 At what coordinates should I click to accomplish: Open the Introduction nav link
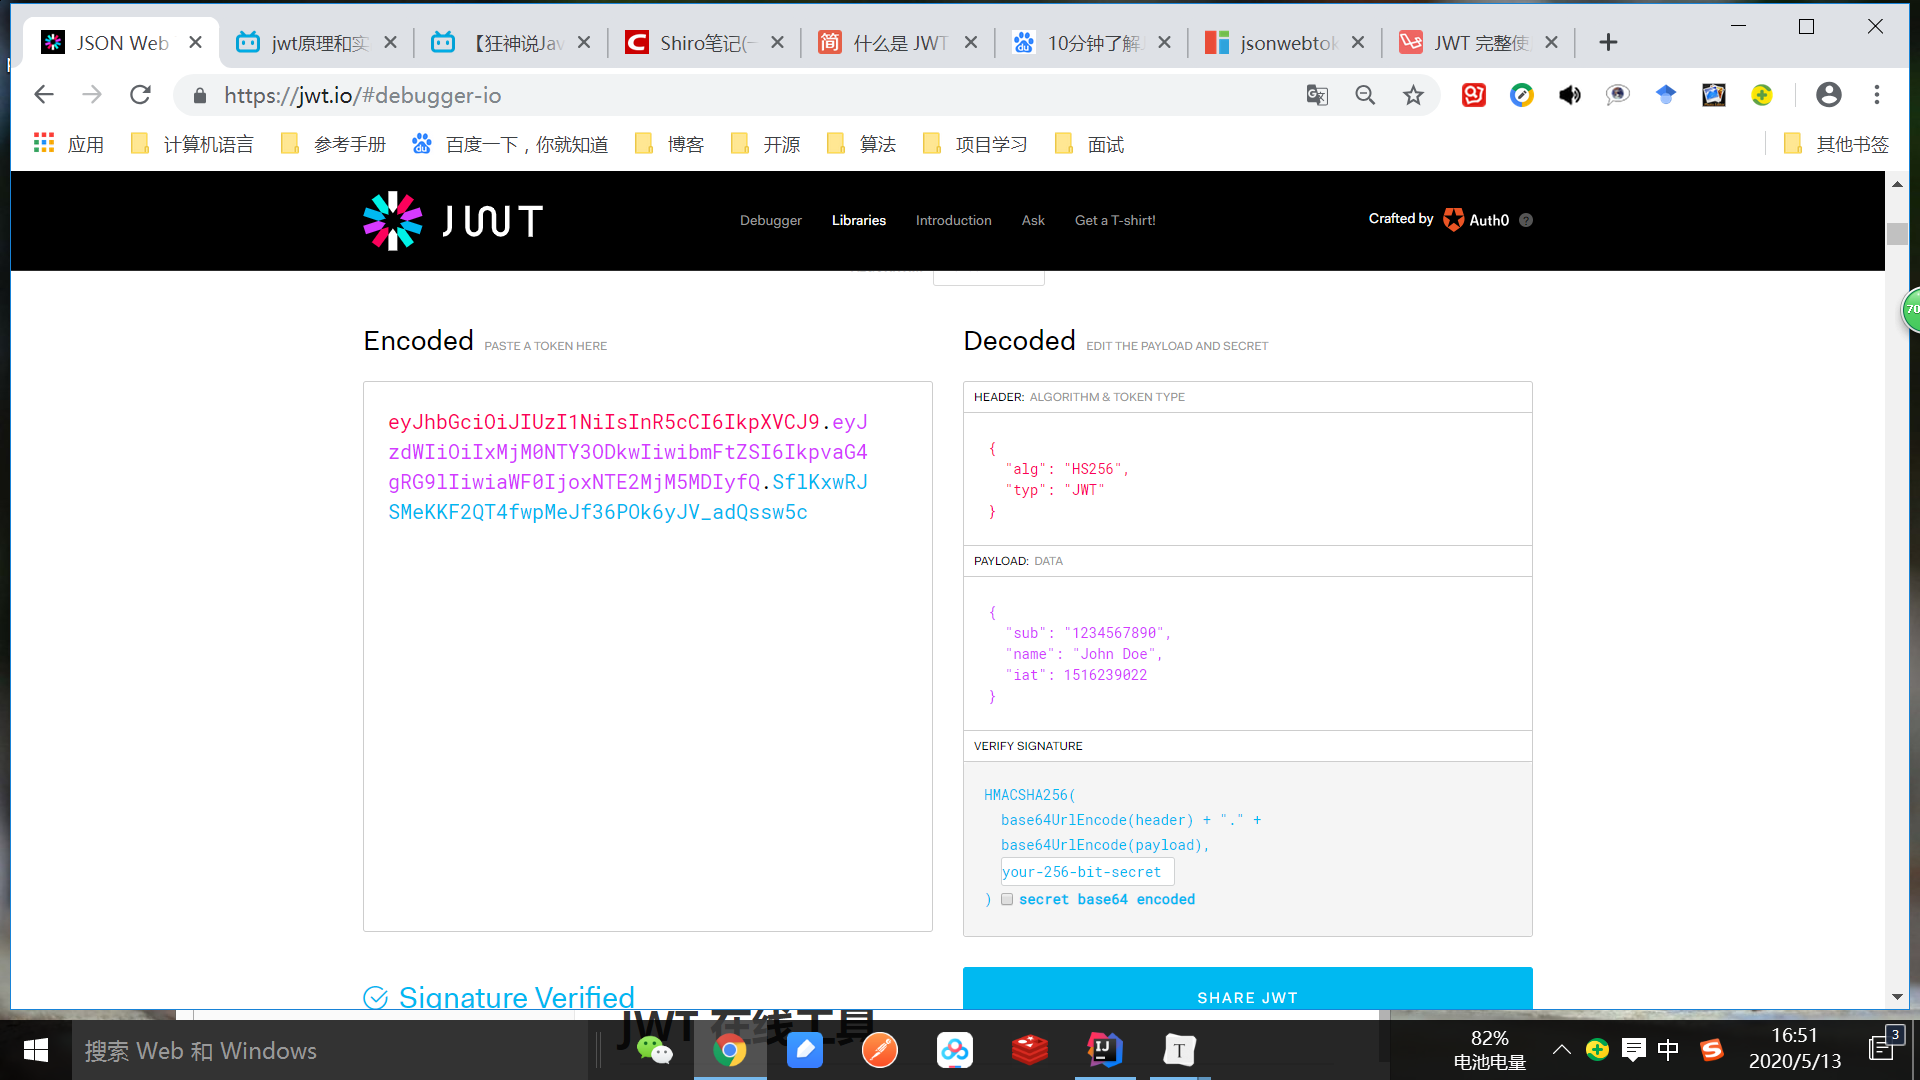pos(953,220)
